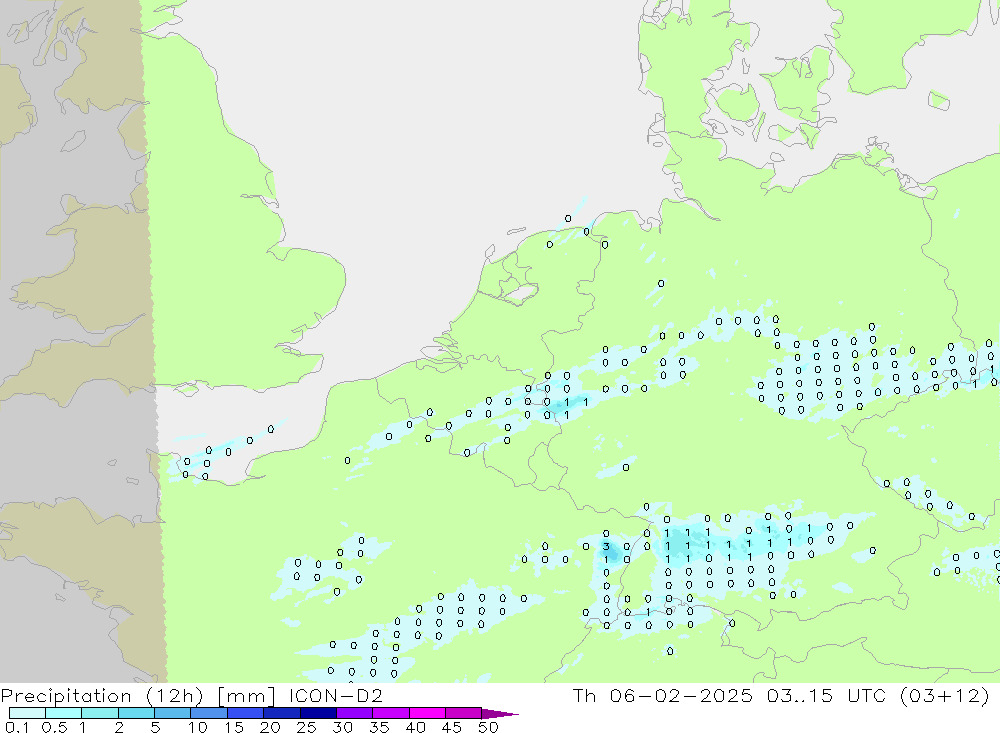Click the legend swatch between 5 and 10

point(173,713)
